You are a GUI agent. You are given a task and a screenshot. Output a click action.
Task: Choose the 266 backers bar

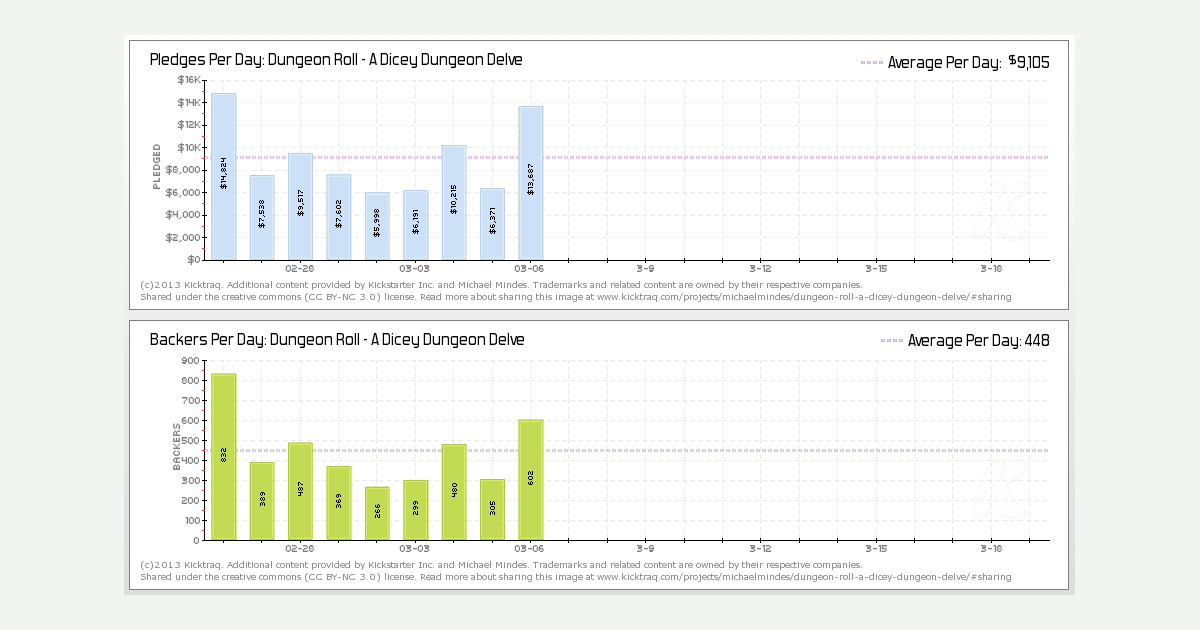click(x=377, y=513)
